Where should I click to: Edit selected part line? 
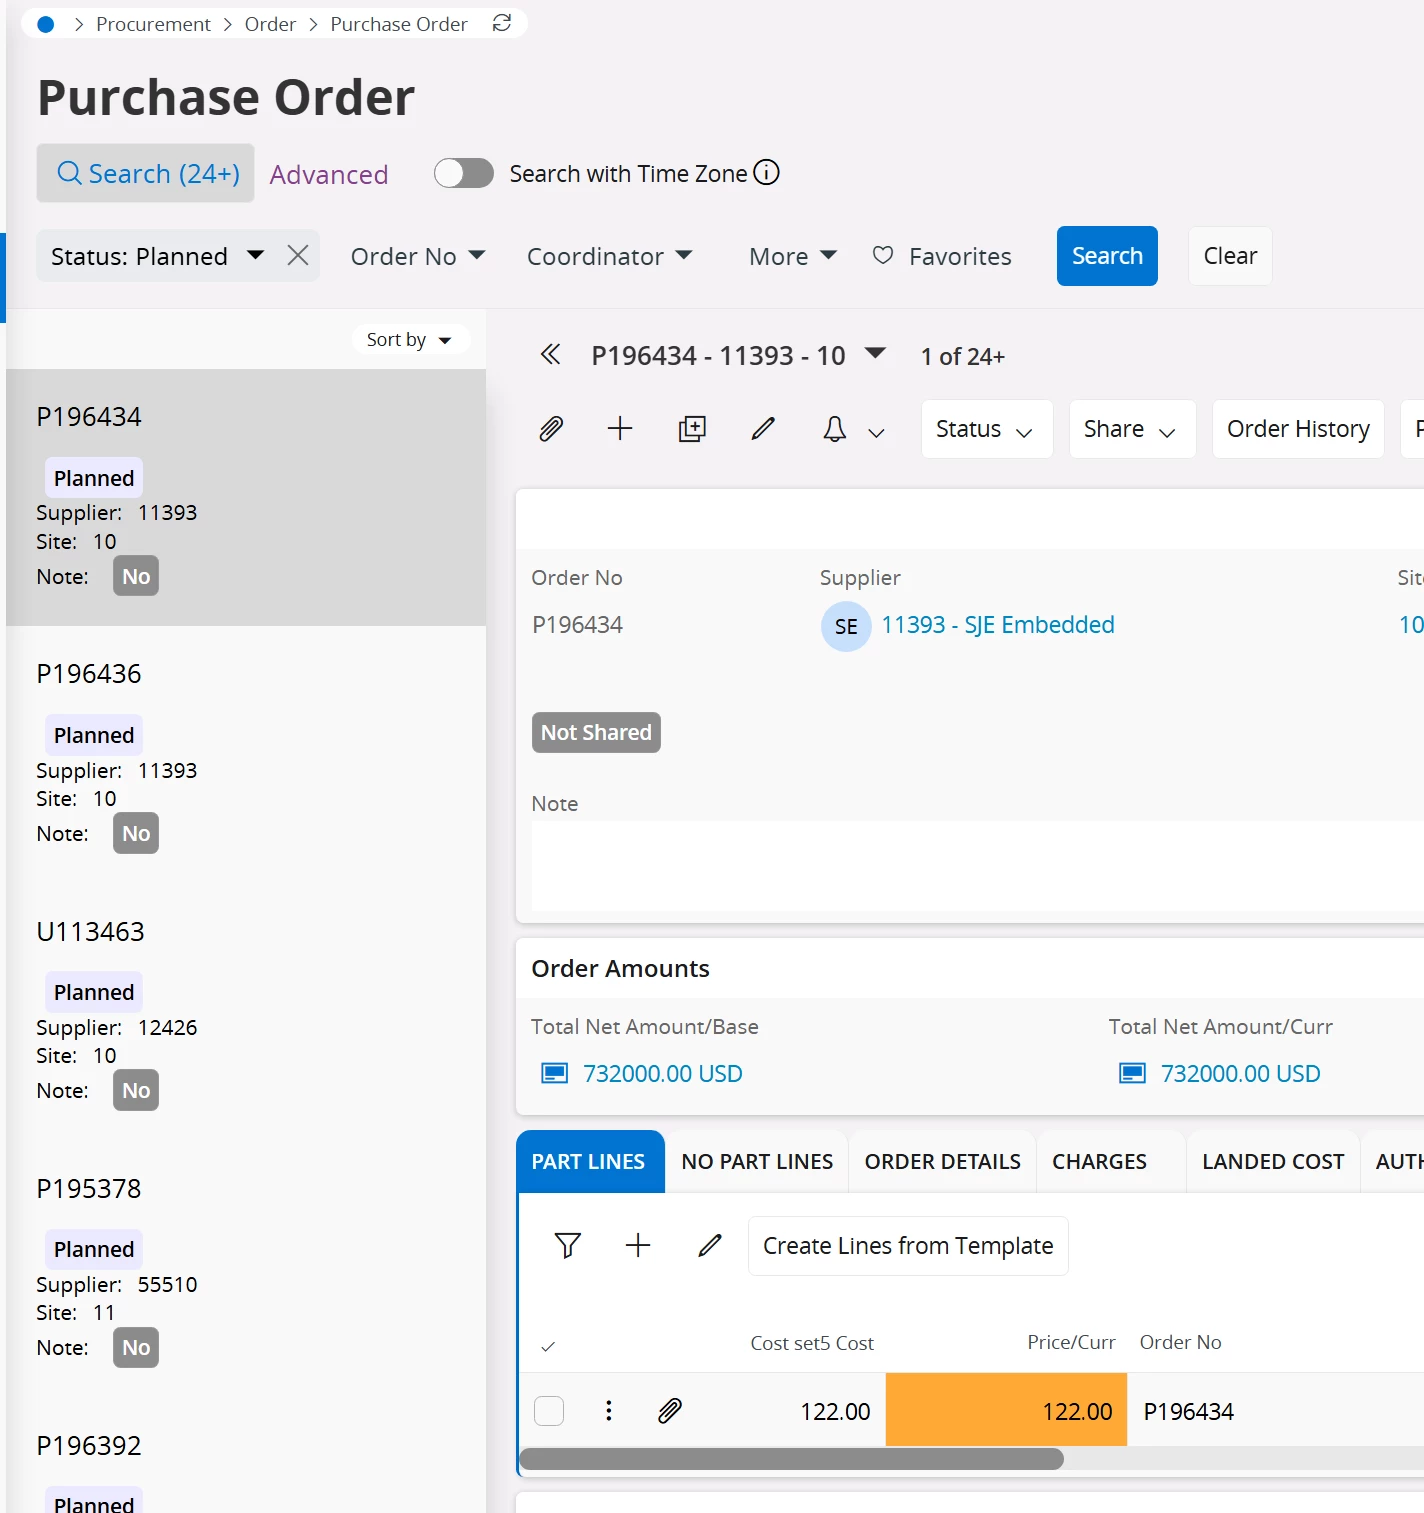[x=710, y=1246]
